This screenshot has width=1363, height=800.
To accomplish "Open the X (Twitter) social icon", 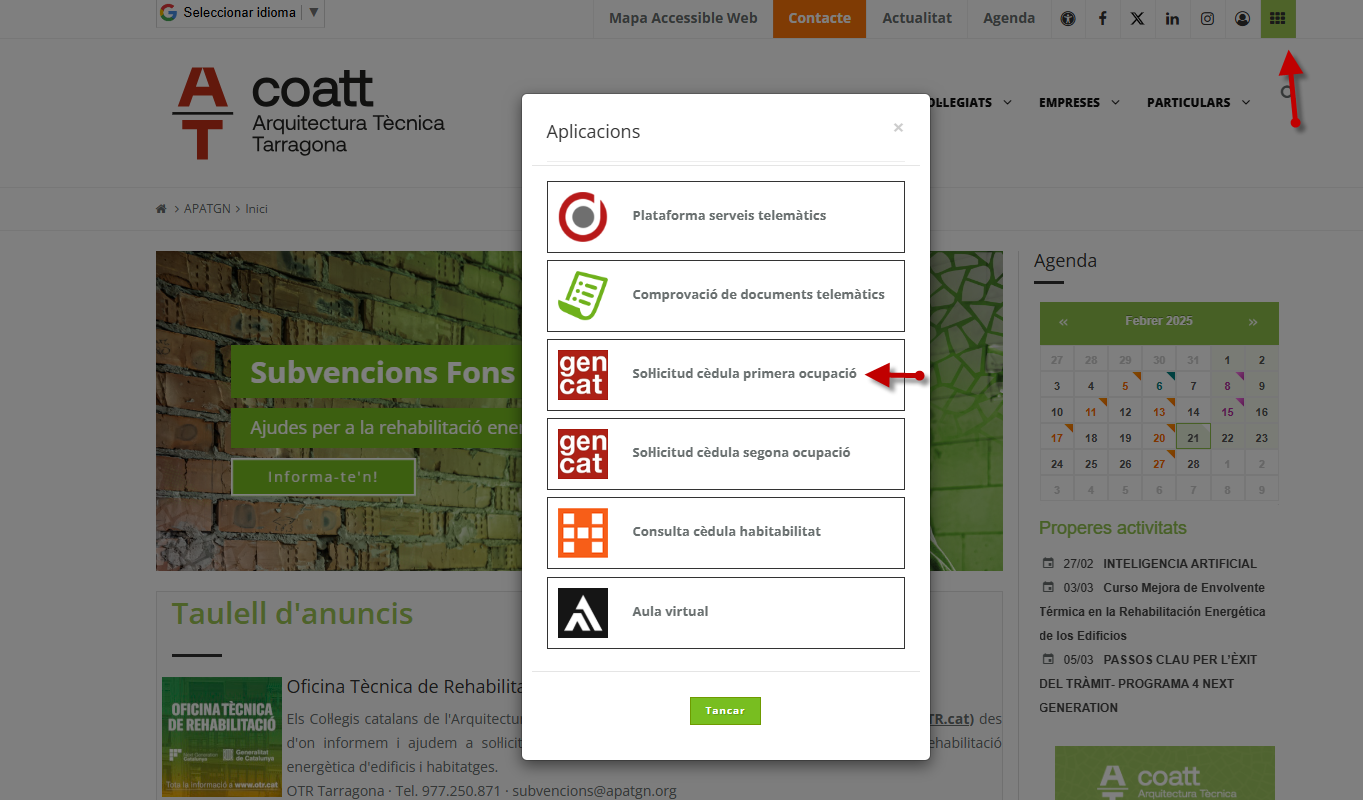I will (1137, 18).
